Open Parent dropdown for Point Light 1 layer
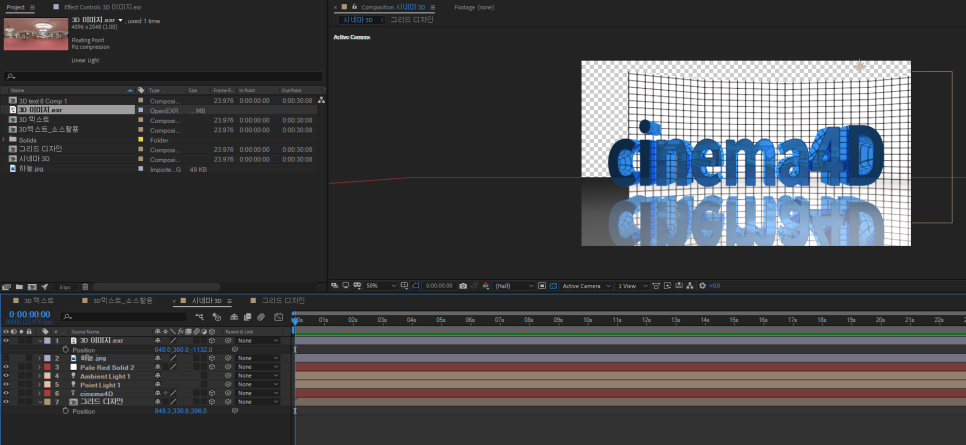Screen dimensions: 966x445 (x=258, y=385)
